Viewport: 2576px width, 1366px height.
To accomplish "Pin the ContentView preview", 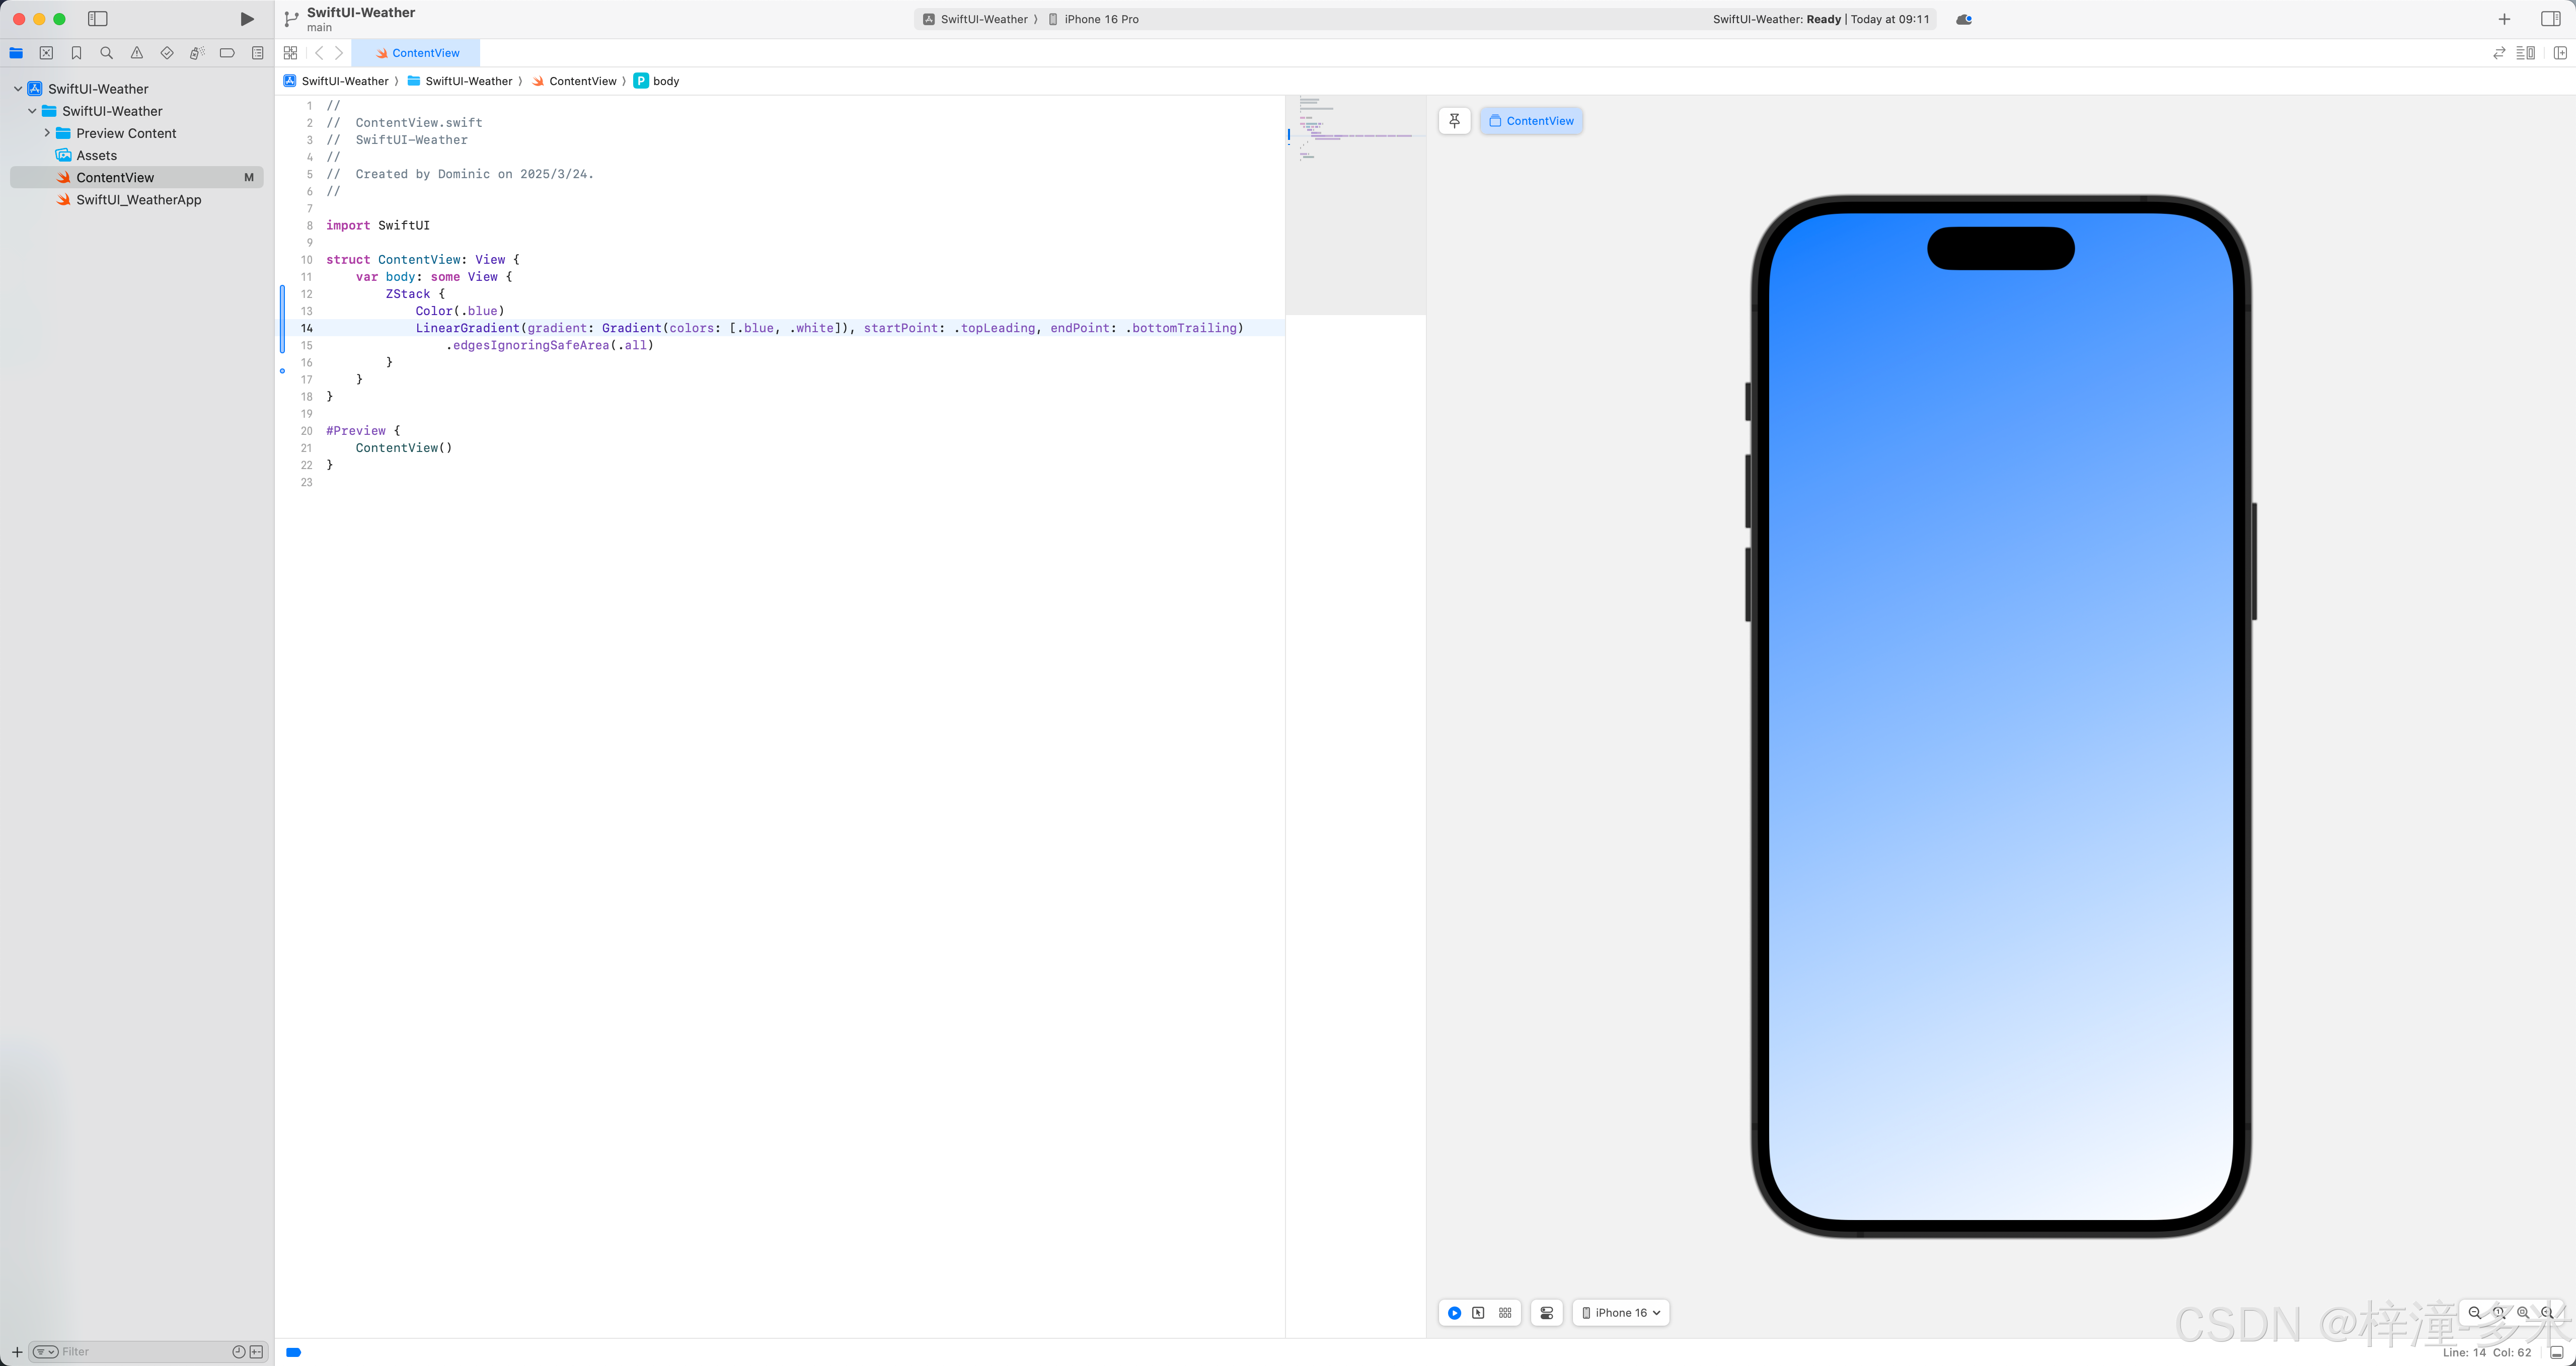I will (1455, 121).
